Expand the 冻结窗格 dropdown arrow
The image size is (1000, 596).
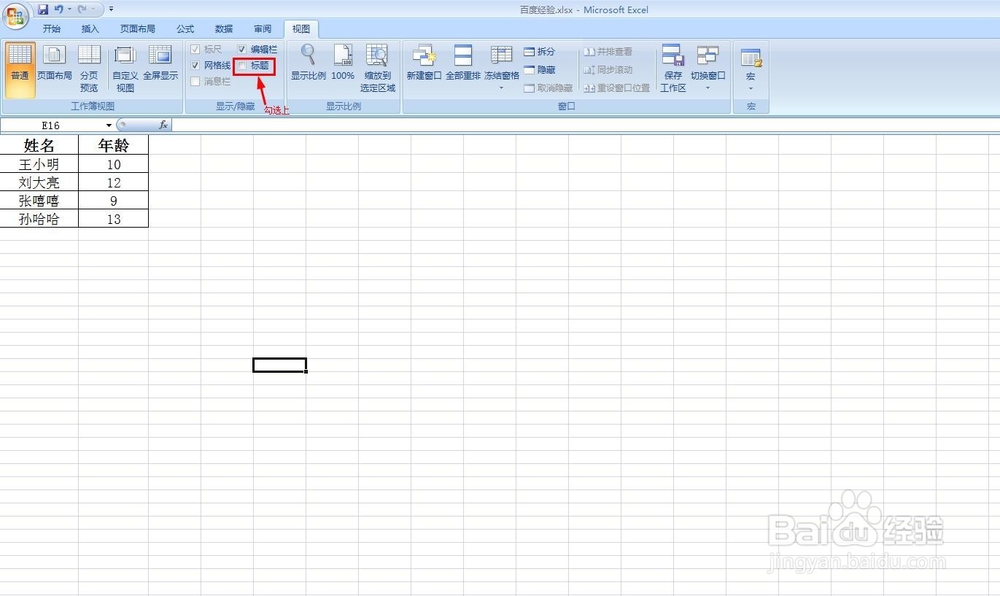501,88
